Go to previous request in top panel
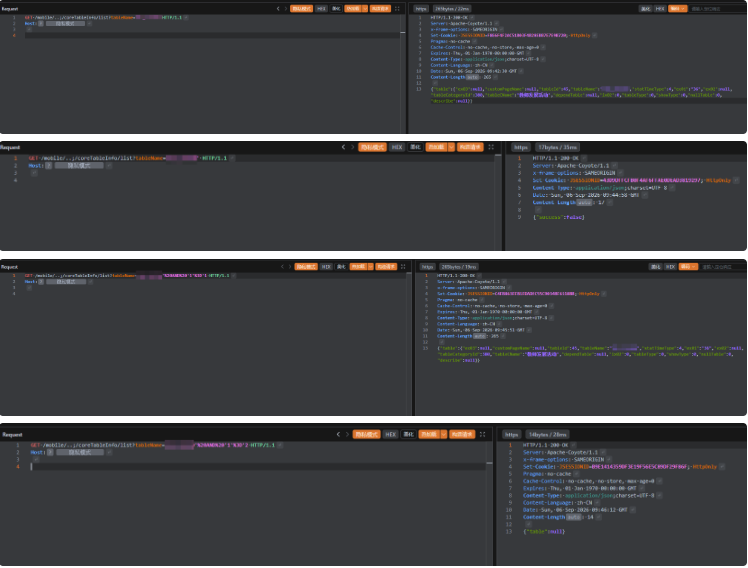The image size is (748, 568). pyautogui.click(x=278, y=9)
